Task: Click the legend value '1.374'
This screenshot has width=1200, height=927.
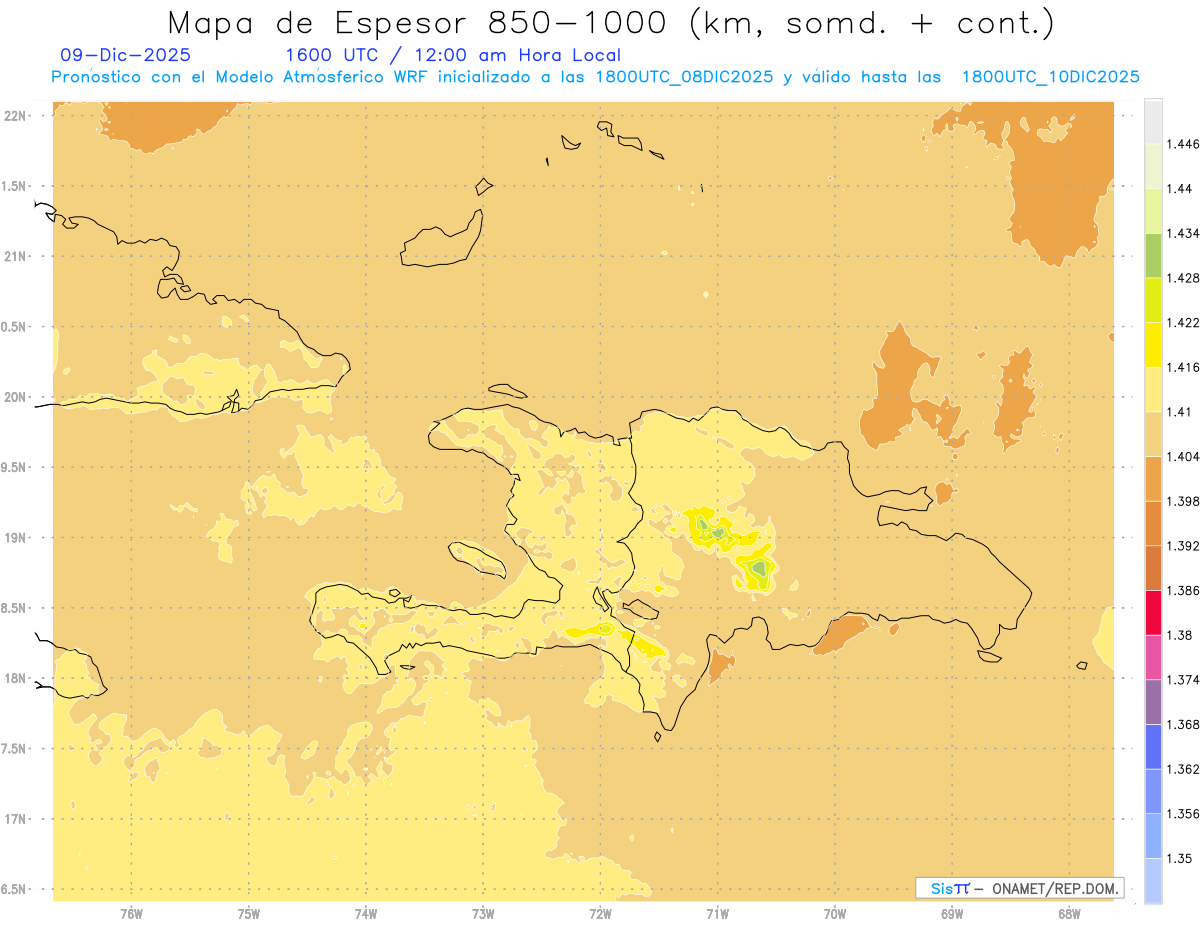Action: (x=1182, y=680)
